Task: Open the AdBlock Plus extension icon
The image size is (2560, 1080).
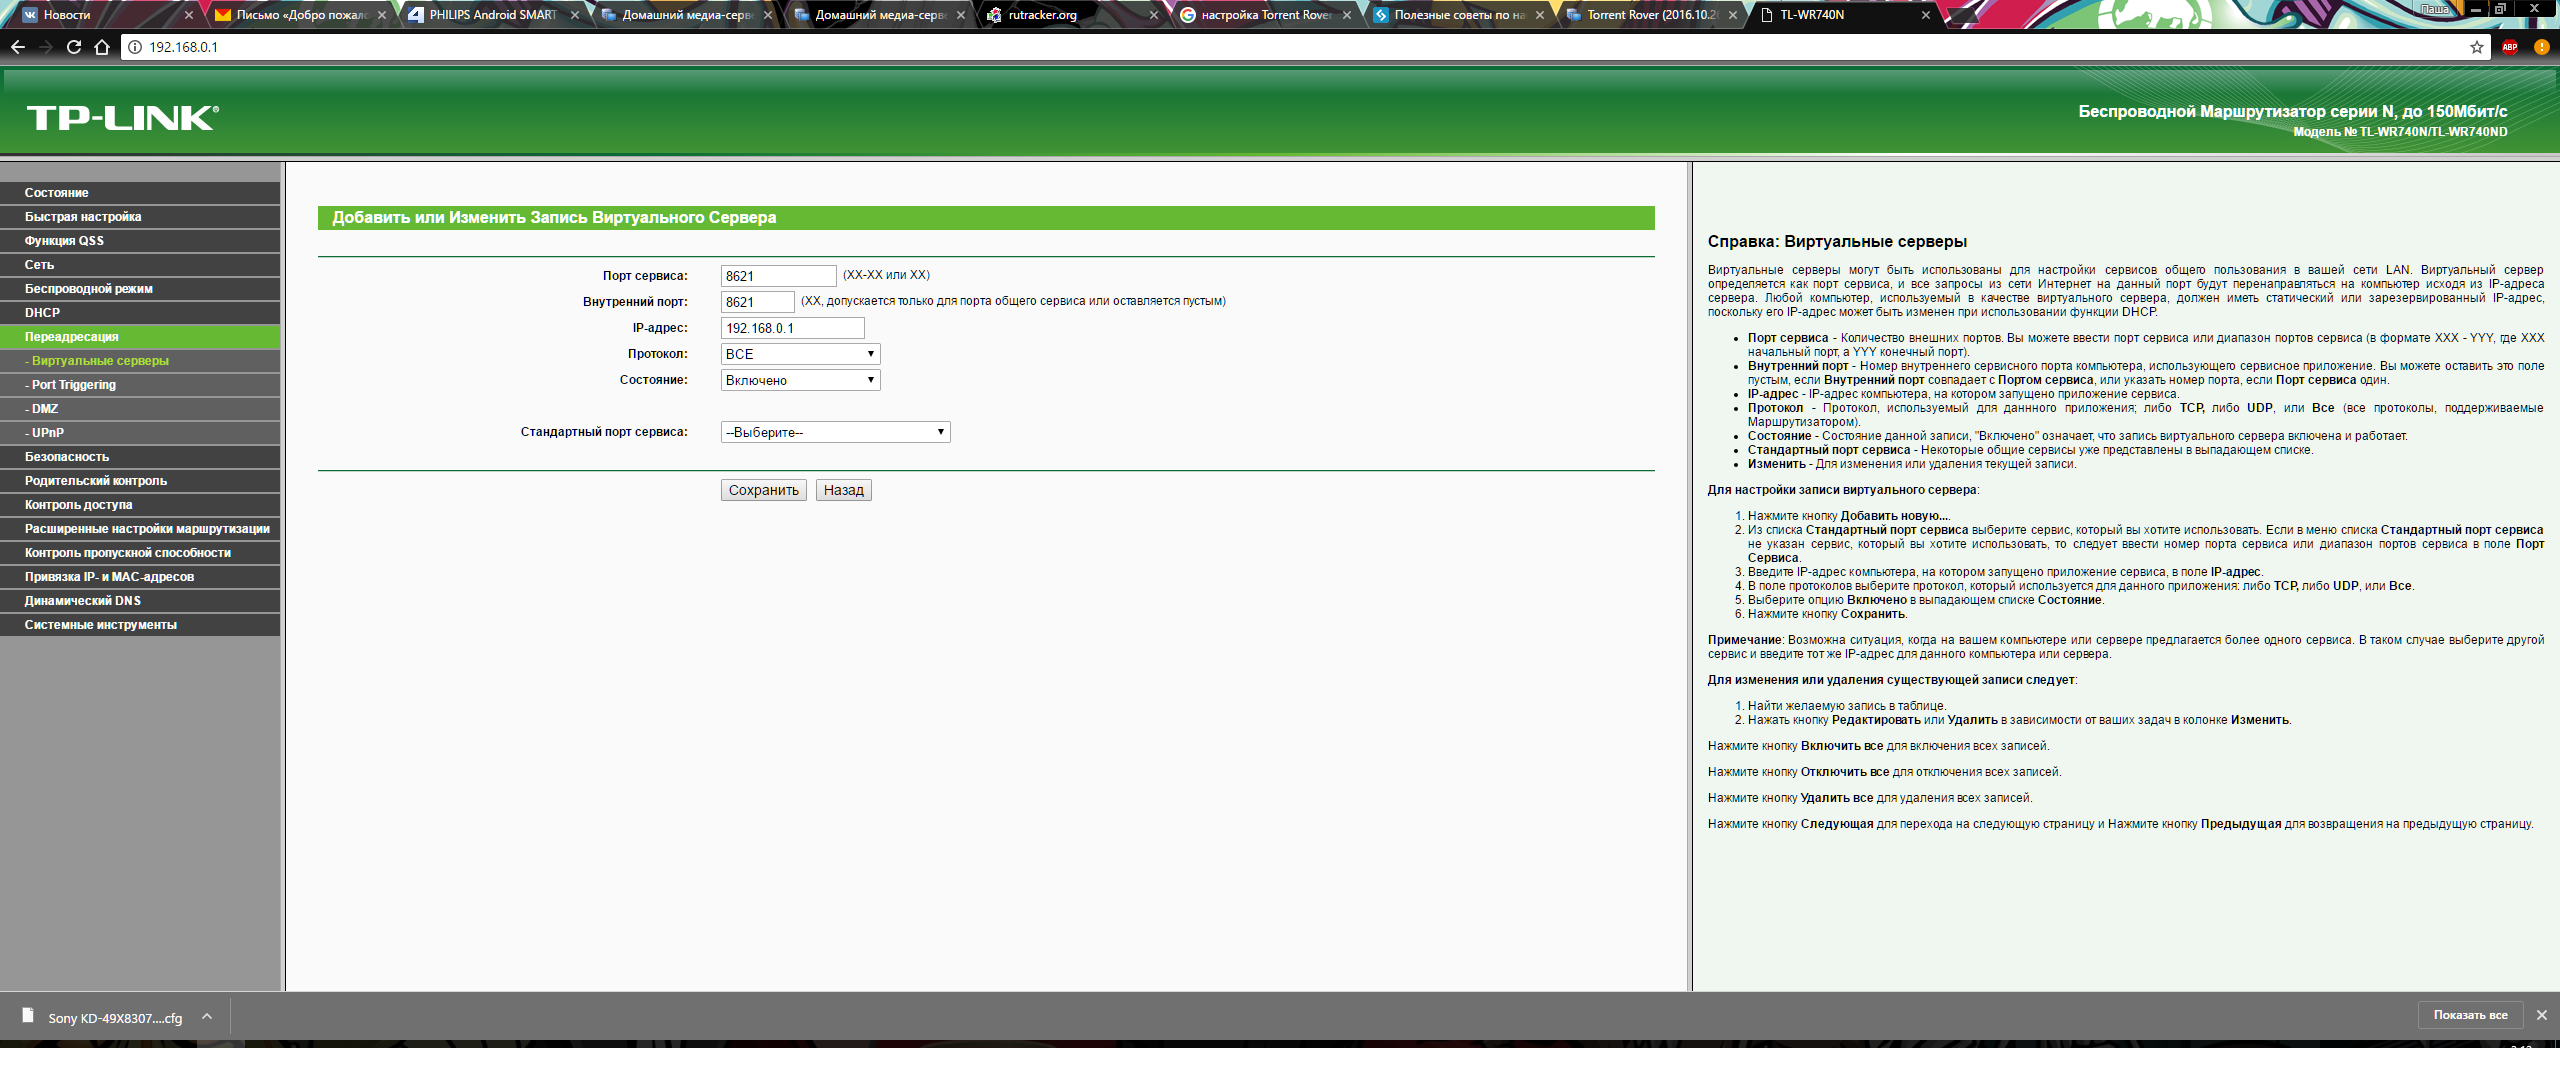Action: (2509, 47)
